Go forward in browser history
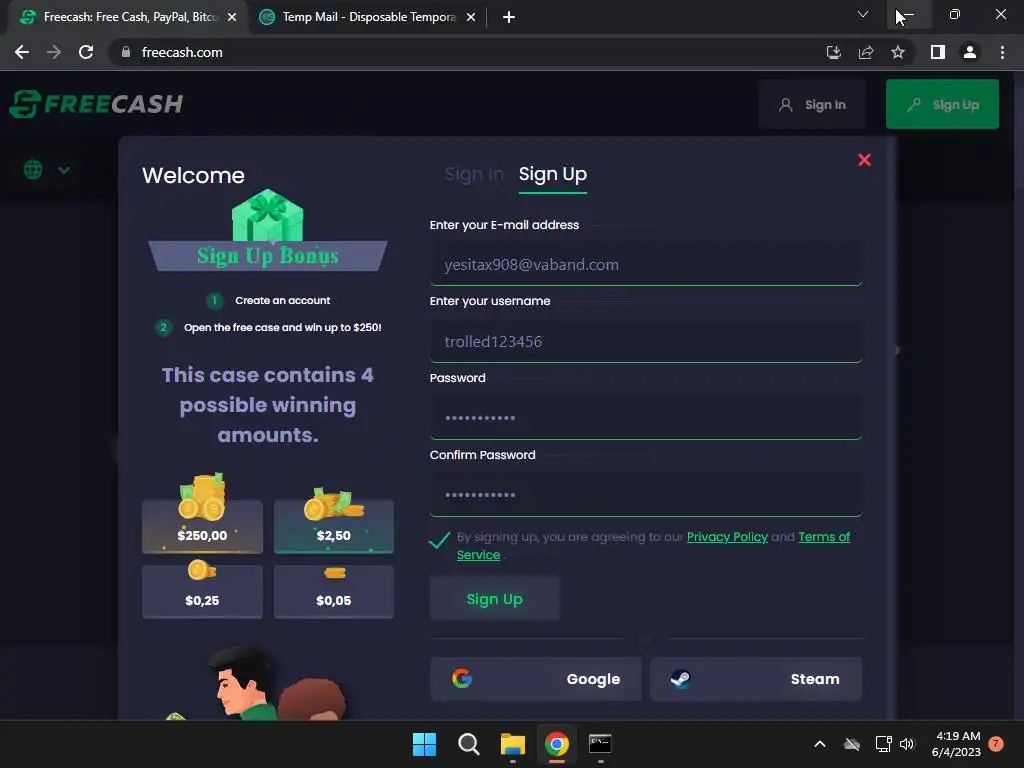This screenshot has height=768, width=1024. coord(54,52)
